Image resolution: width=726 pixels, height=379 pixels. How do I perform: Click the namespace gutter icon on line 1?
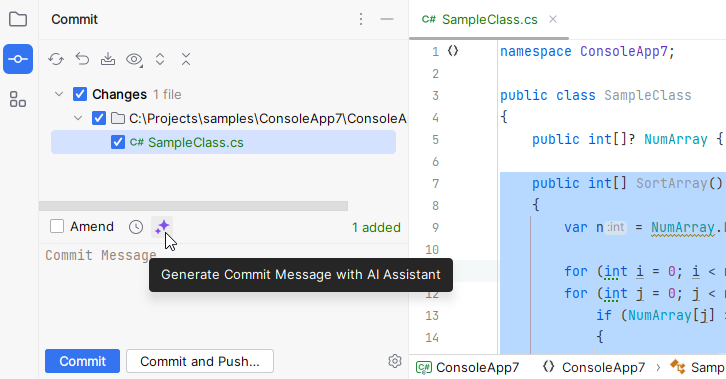[453, 51]
